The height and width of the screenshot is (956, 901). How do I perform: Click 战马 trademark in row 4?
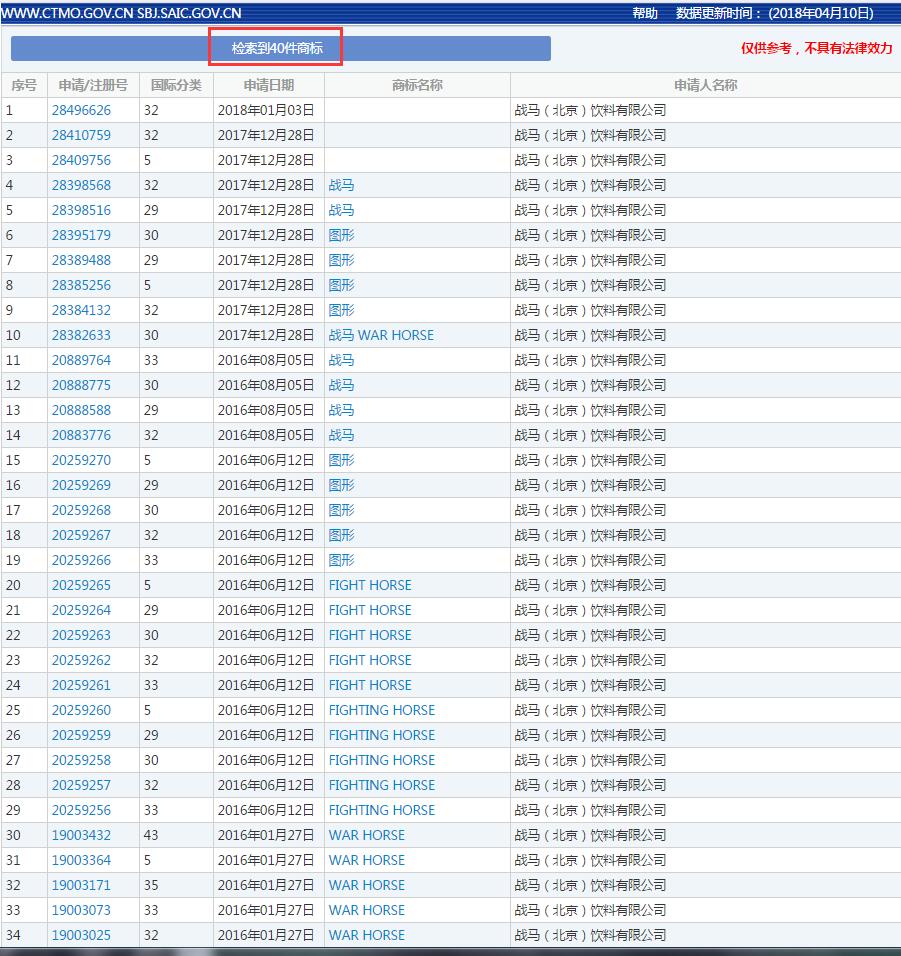click(341, 185)
